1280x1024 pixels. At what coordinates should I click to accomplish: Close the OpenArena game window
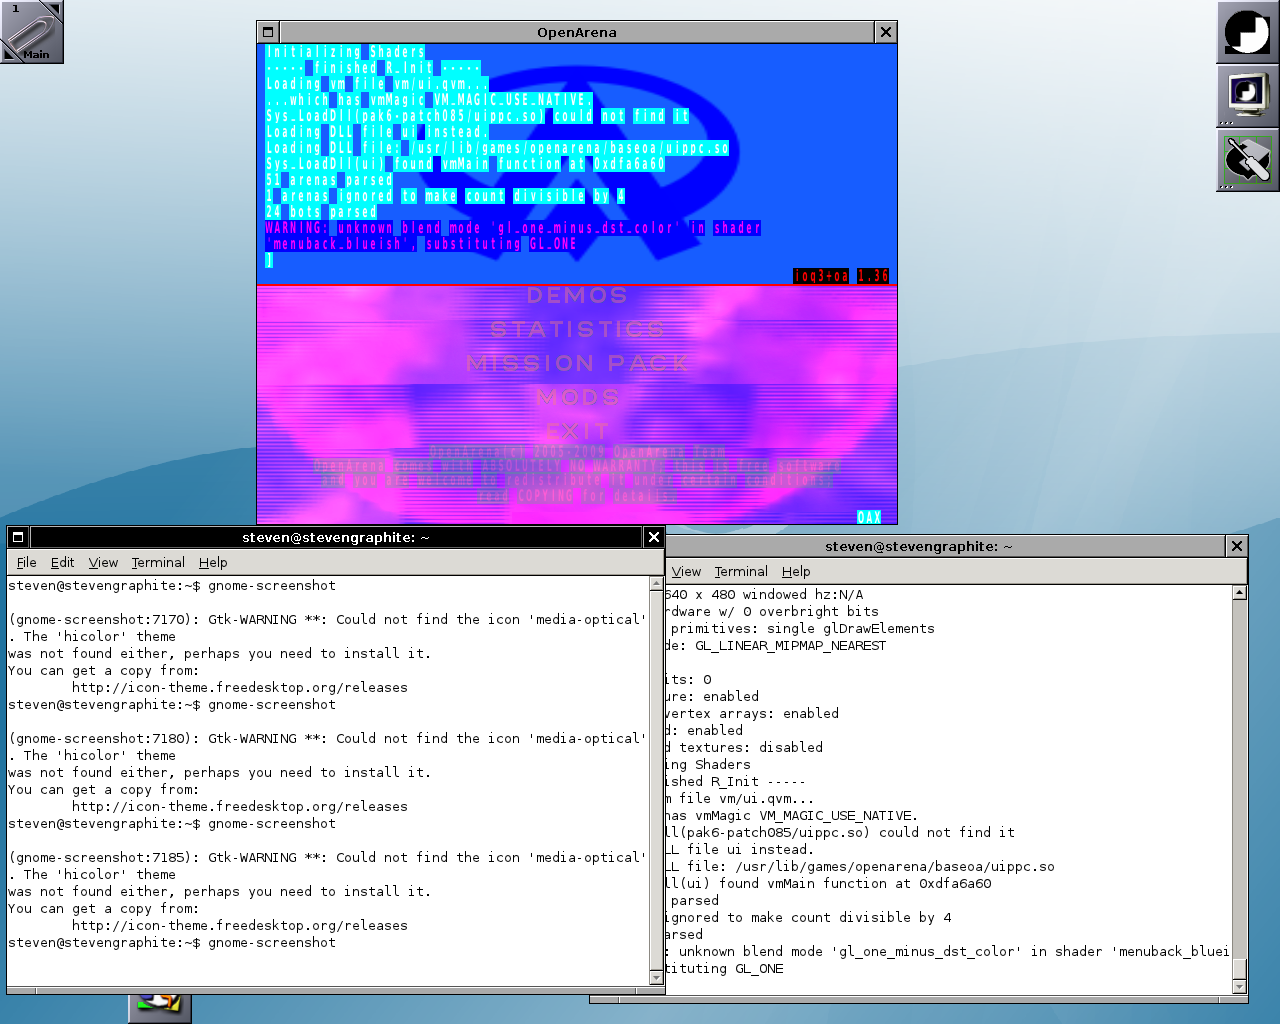pos(885,32)
